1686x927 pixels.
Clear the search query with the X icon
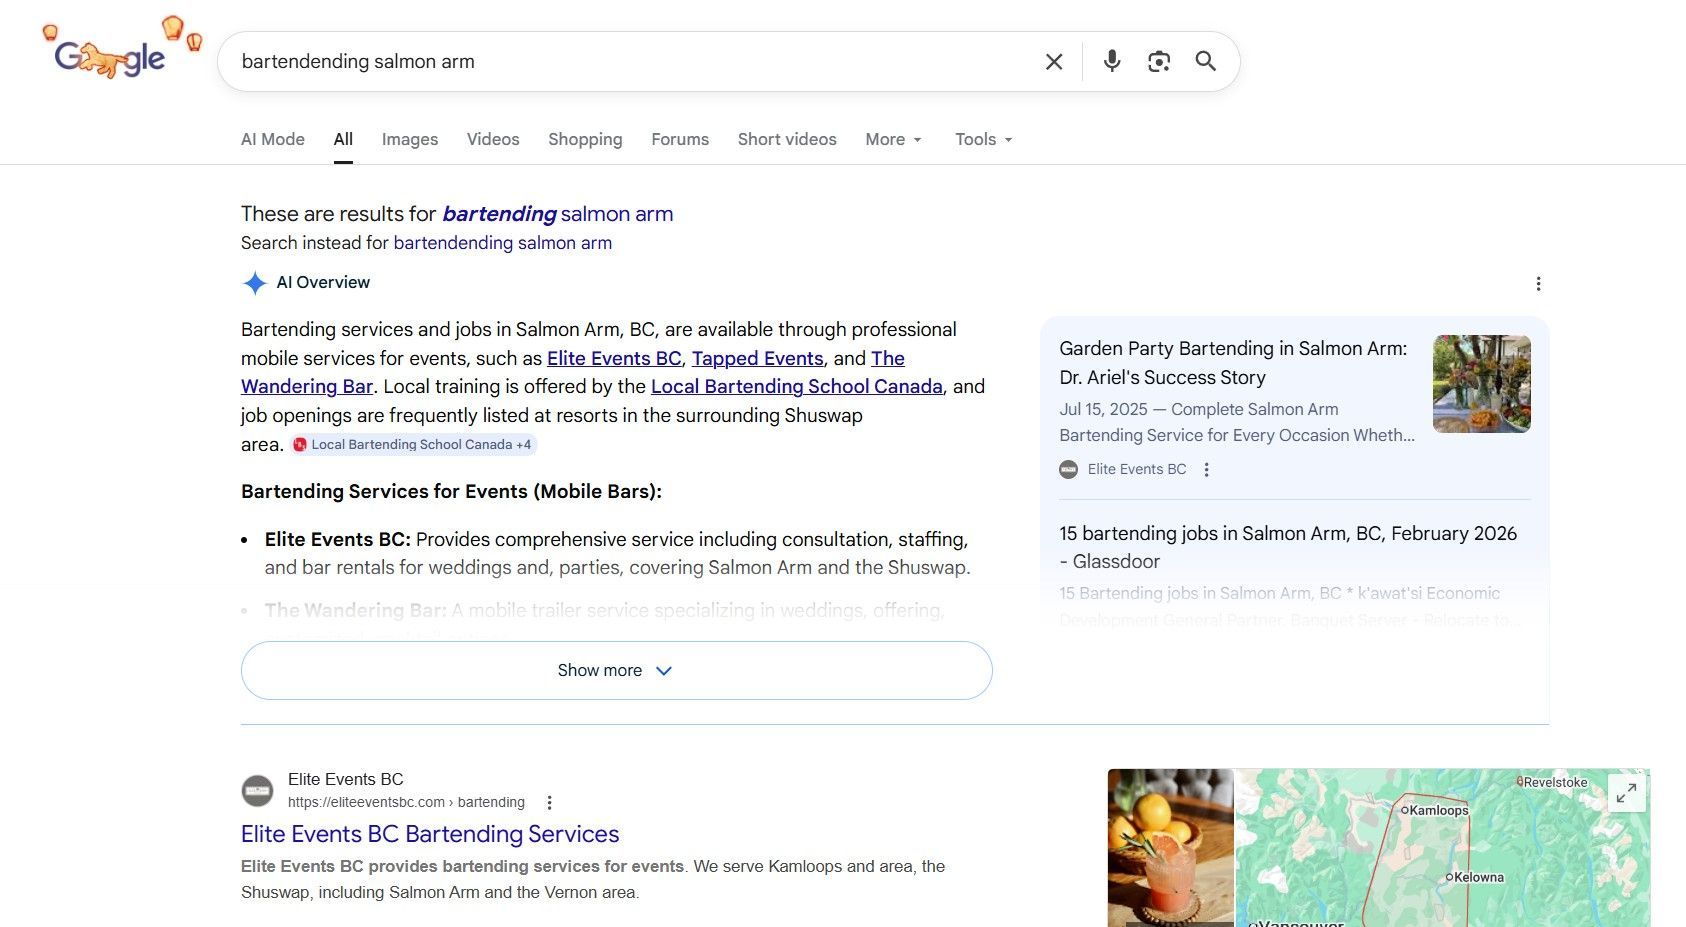point(1053,61)
